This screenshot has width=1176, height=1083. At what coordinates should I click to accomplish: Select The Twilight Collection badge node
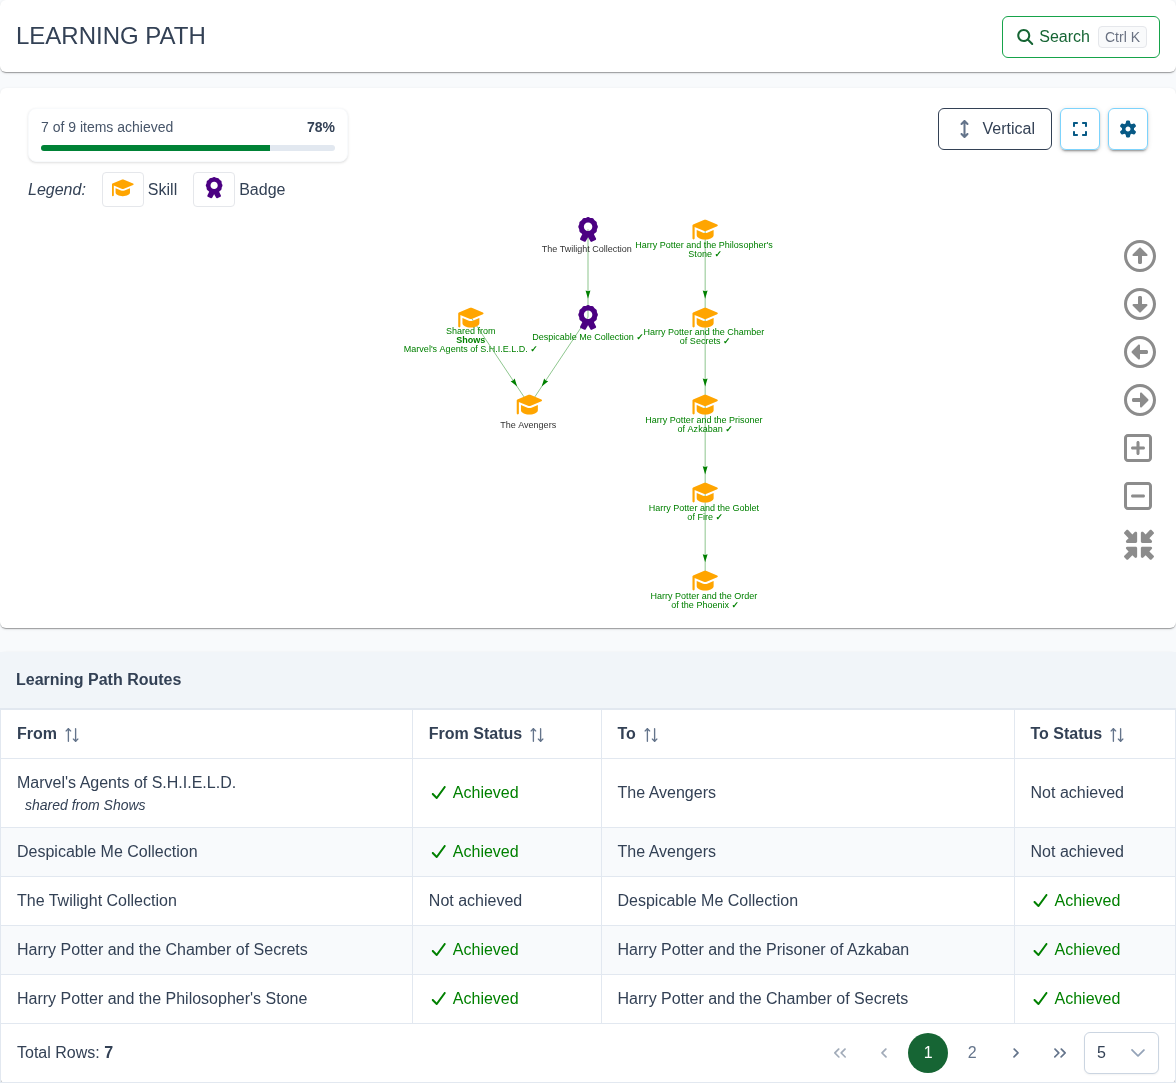[x=588, y=229]
